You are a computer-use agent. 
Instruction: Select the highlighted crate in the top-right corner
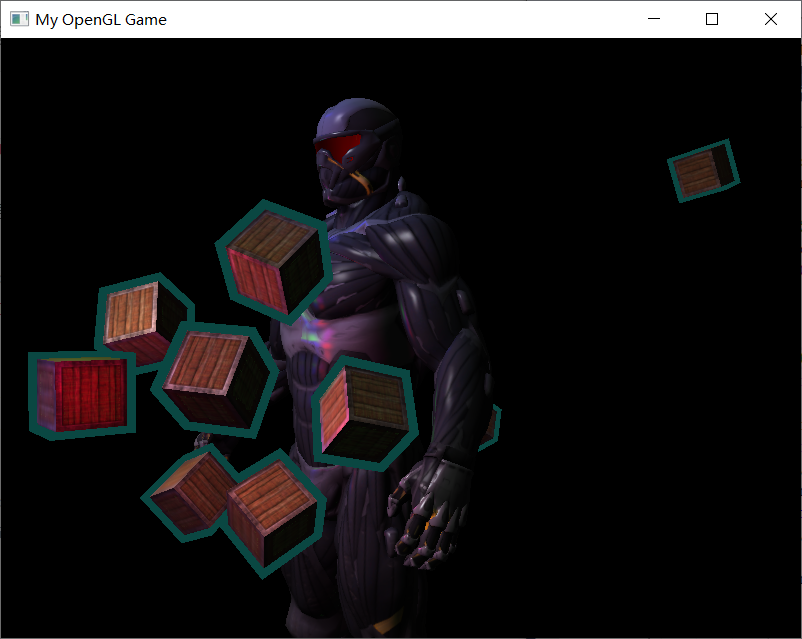pos(703,170)
